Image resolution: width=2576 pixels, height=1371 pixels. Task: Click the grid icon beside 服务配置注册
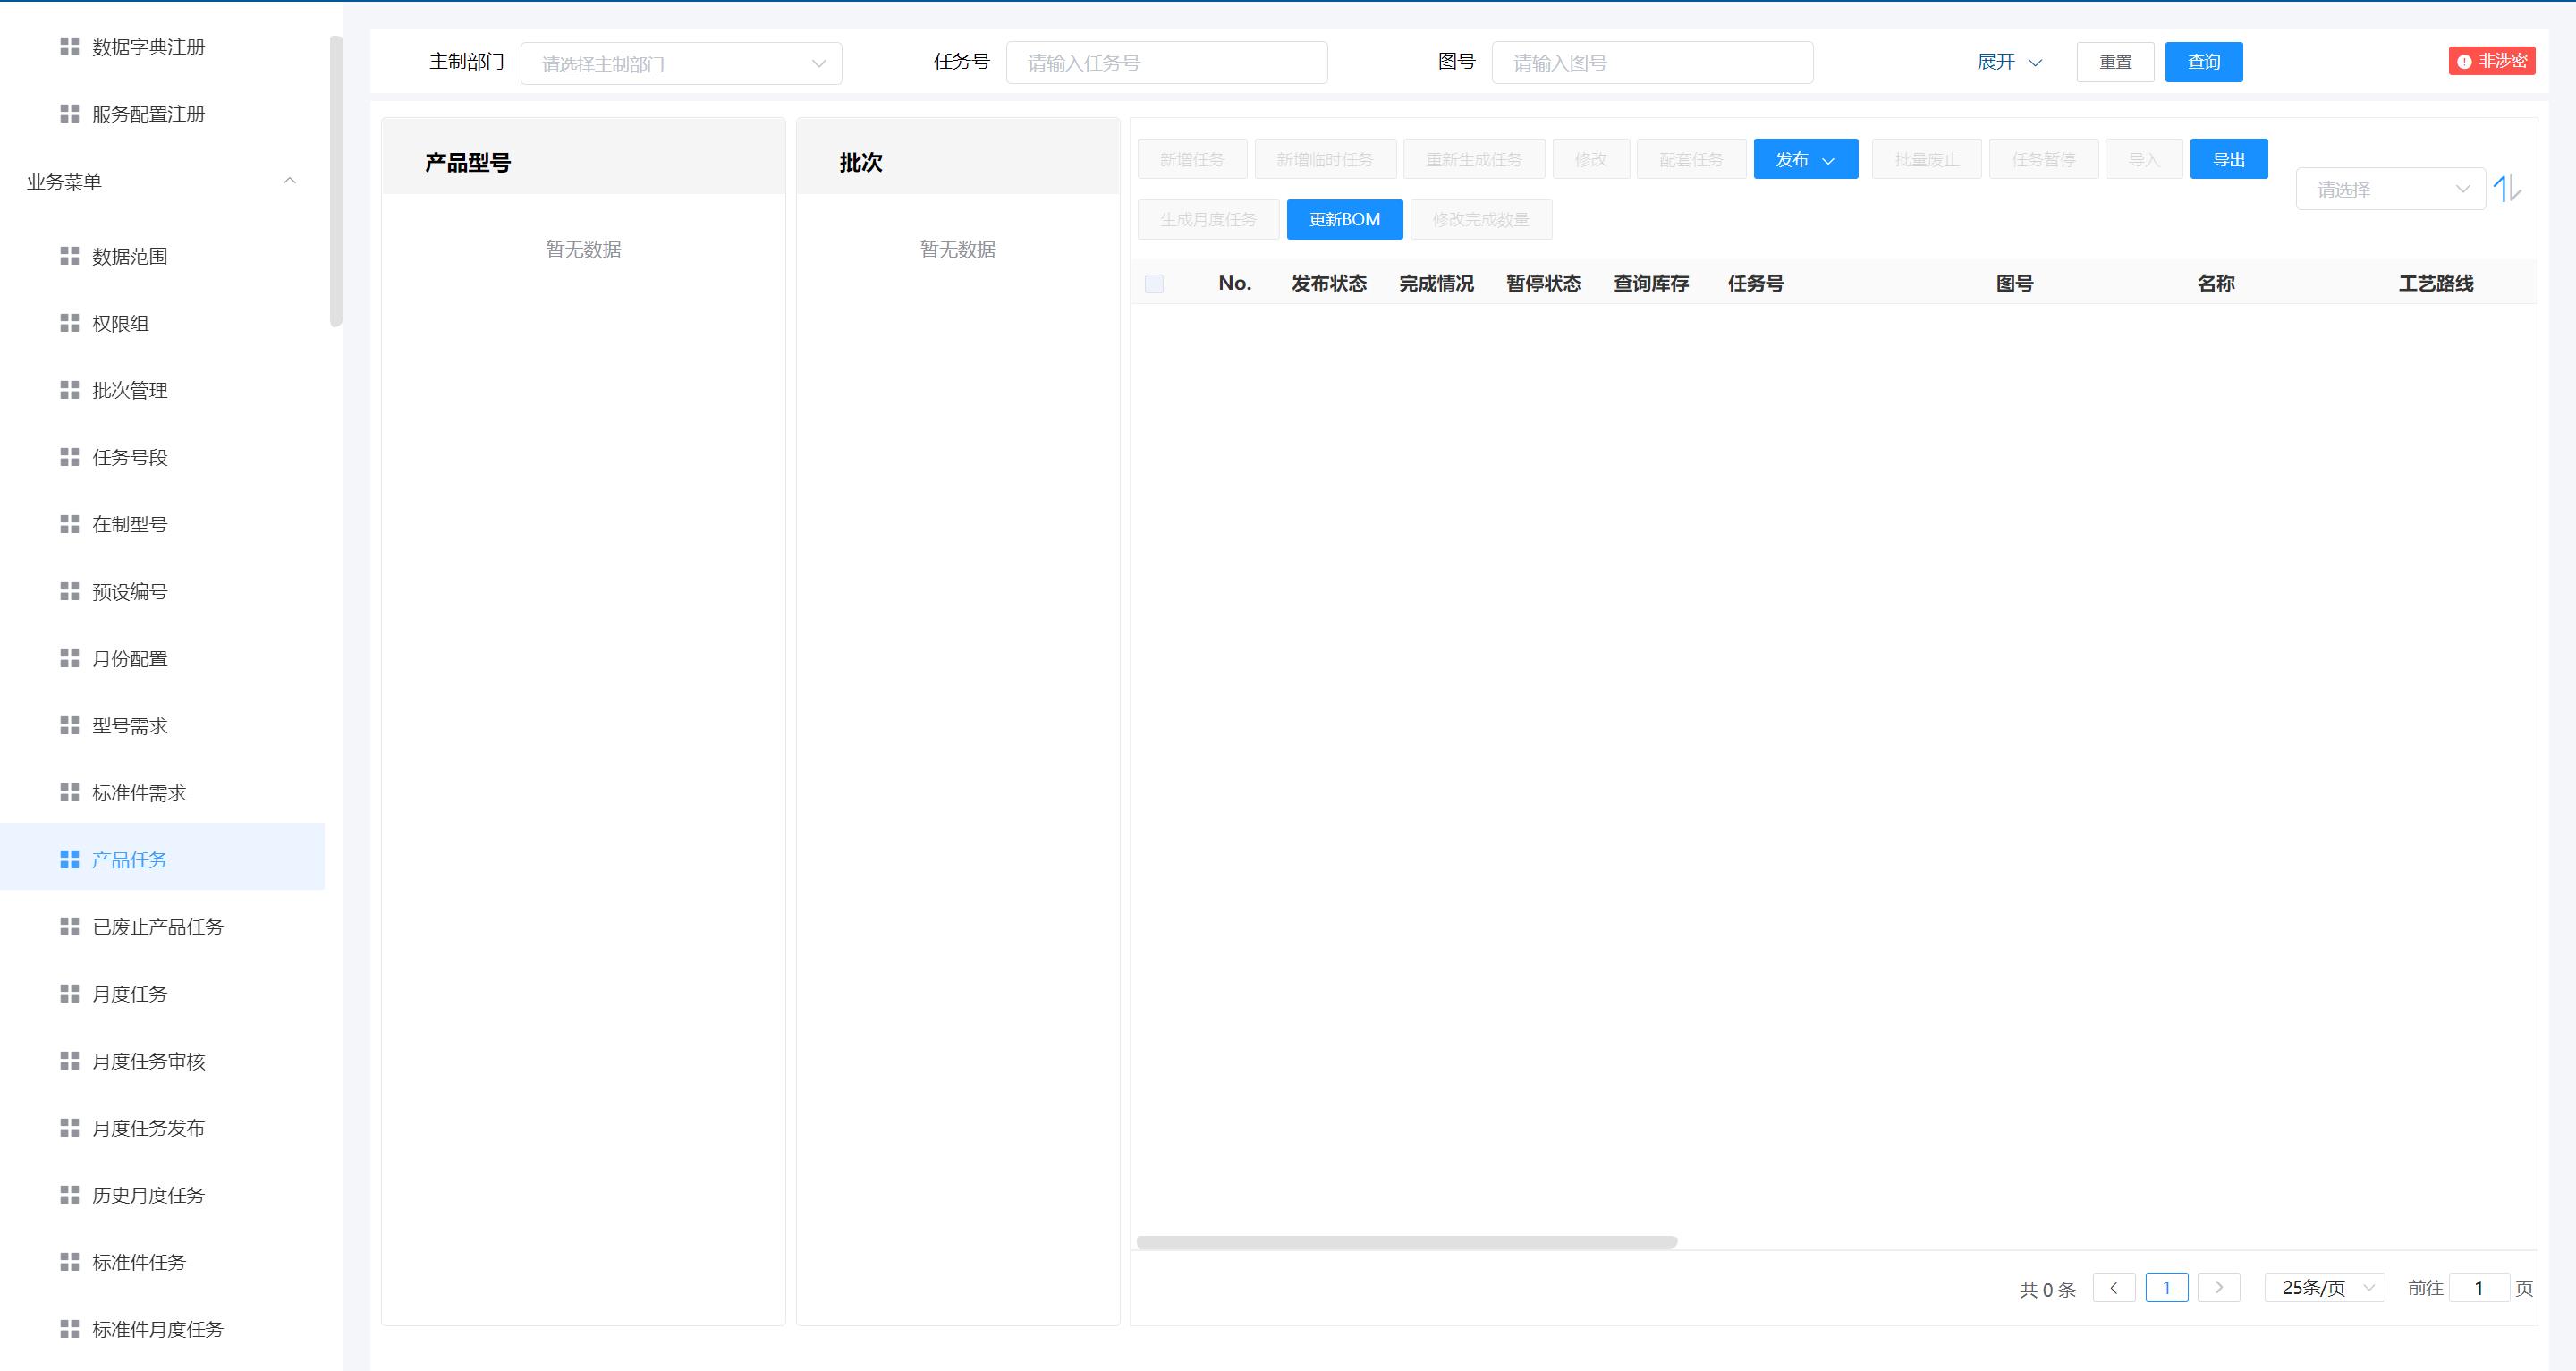[x=69, y=114]
